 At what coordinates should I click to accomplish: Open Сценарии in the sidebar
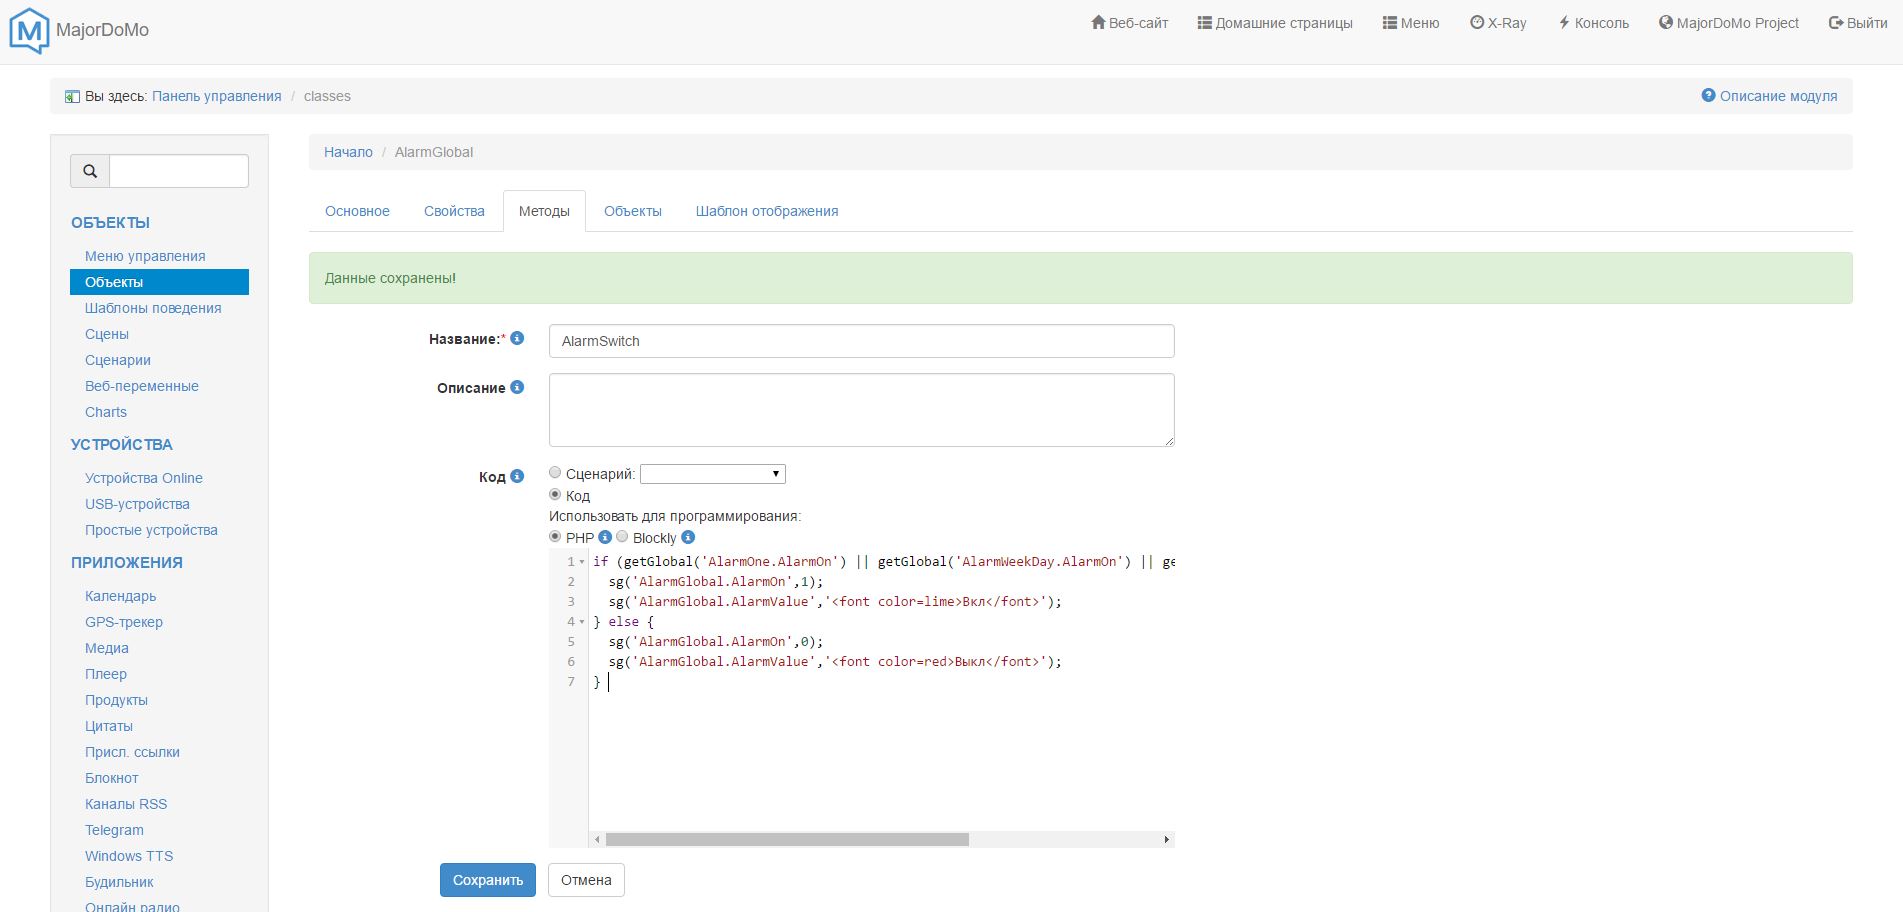point(118,360)
